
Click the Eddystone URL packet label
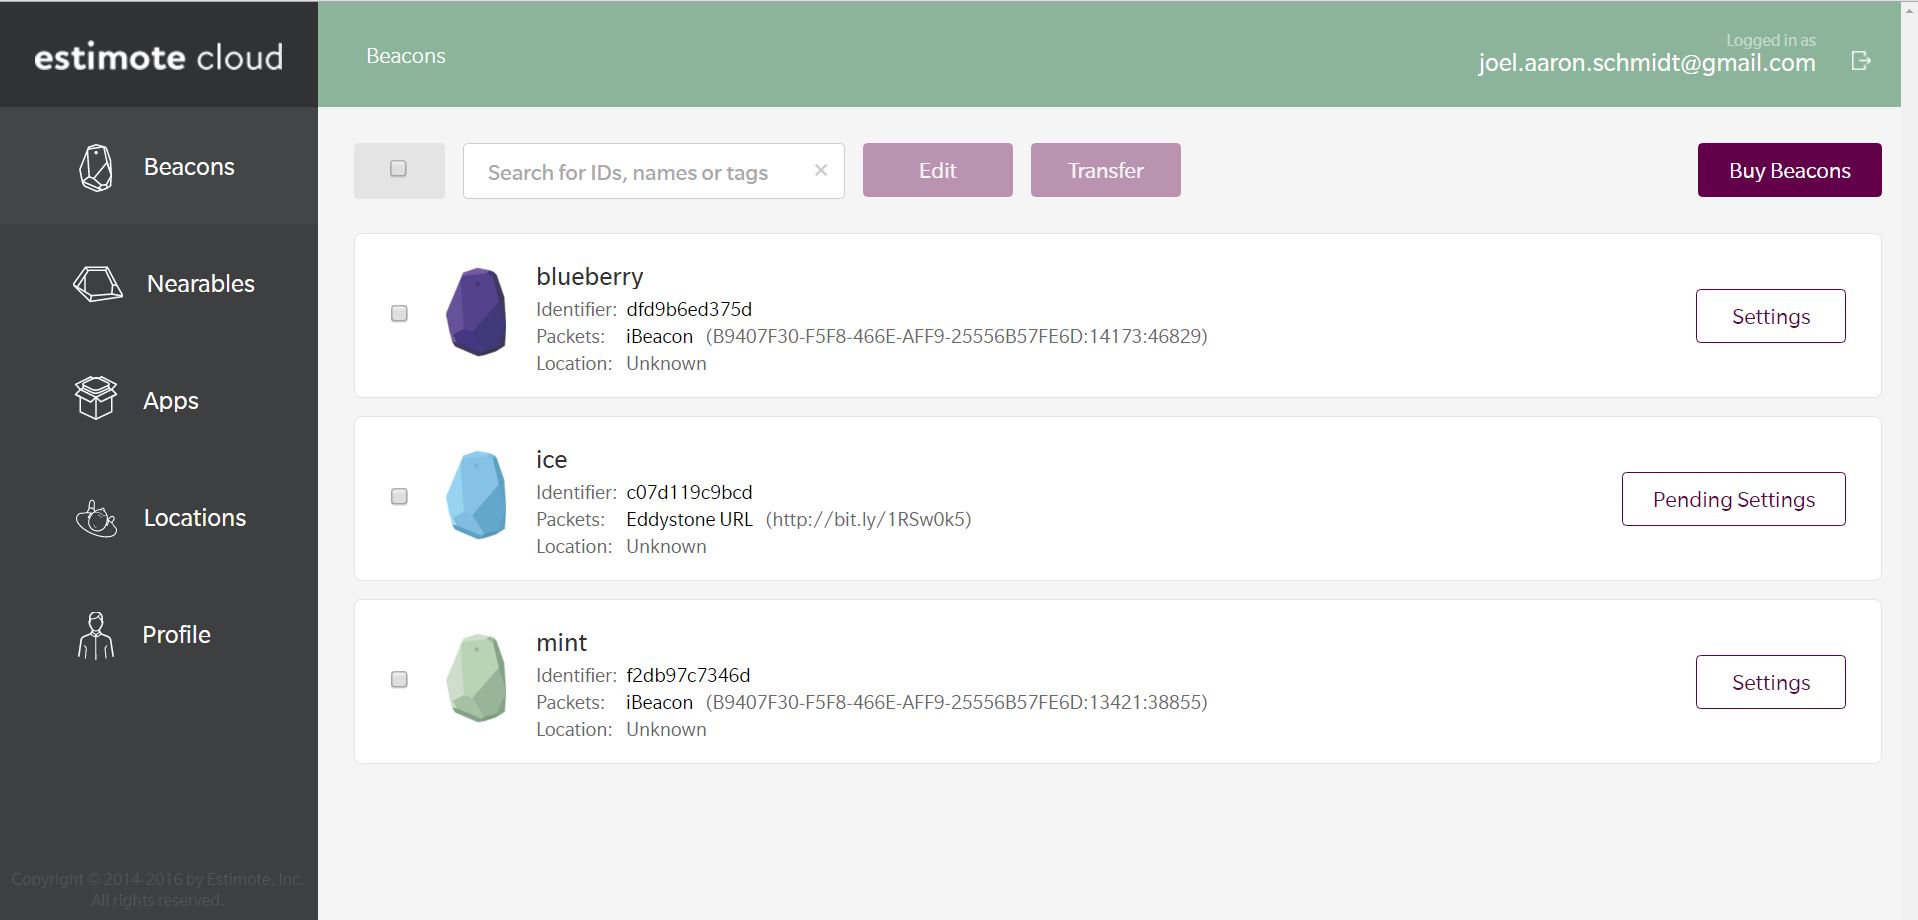click(x=689, y=520)
